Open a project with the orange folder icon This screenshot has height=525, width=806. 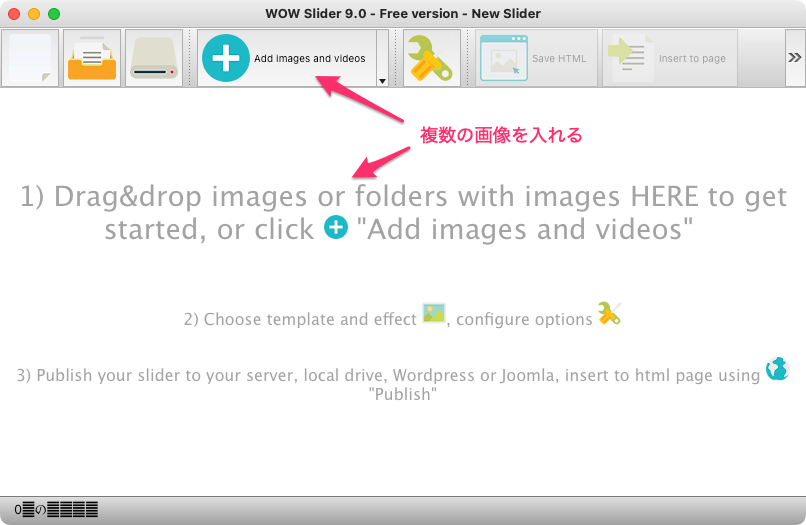point(92,58)
